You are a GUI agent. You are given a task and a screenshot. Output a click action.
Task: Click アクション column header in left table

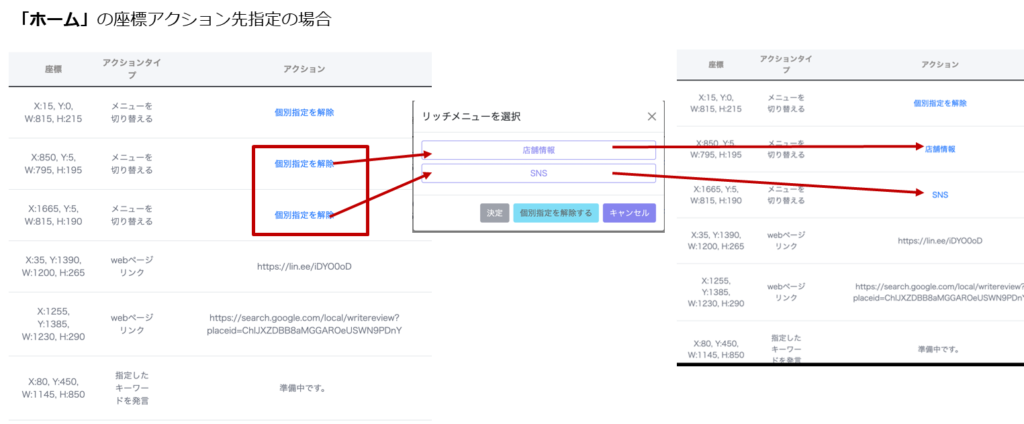coord(305,69)
